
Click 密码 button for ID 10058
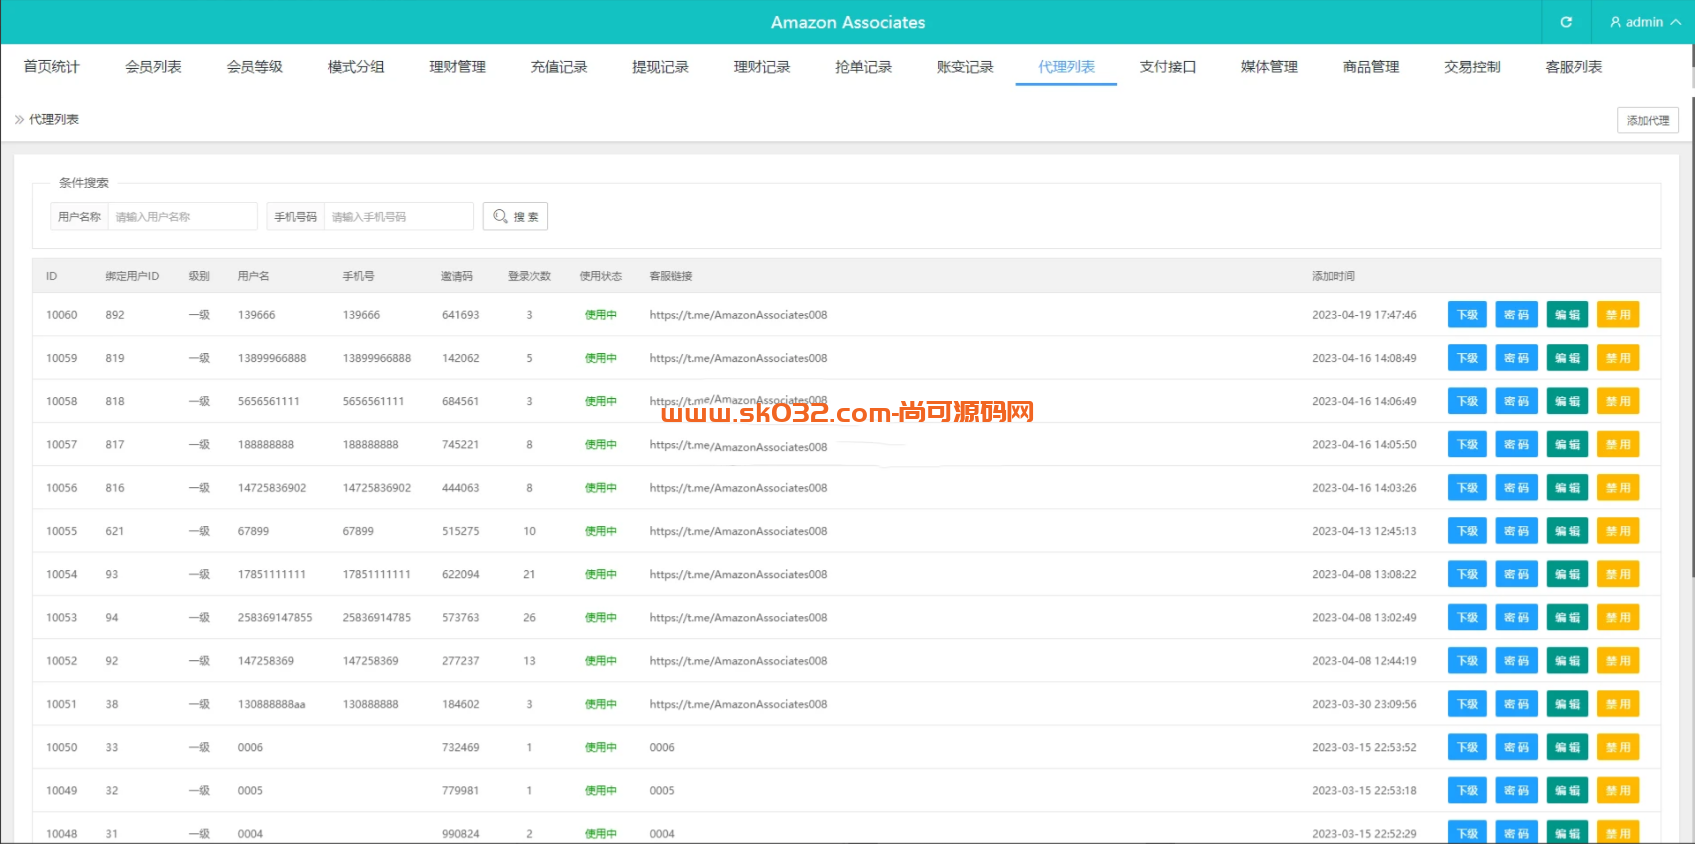click(x=1517, y=401)
